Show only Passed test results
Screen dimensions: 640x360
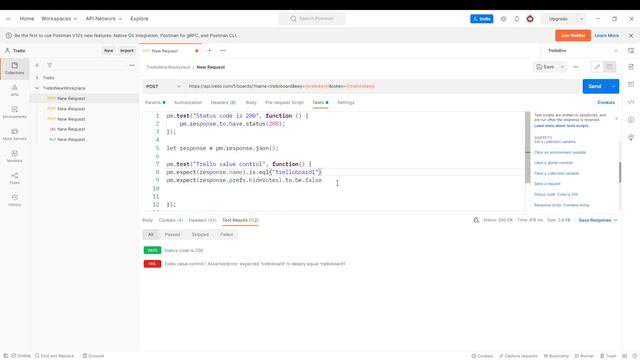172,235
